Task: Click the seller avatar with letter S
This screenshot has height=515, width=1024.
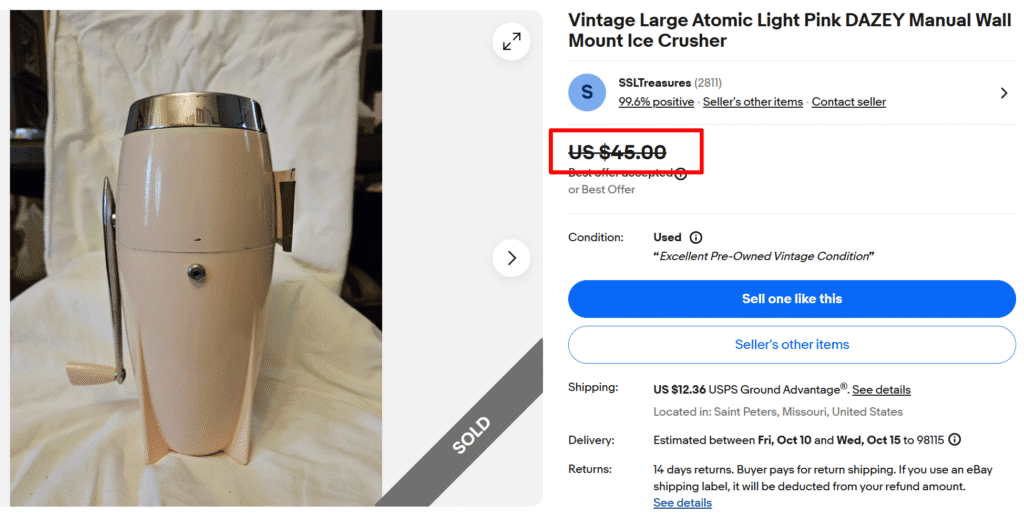Action: (x=587, y=92)
